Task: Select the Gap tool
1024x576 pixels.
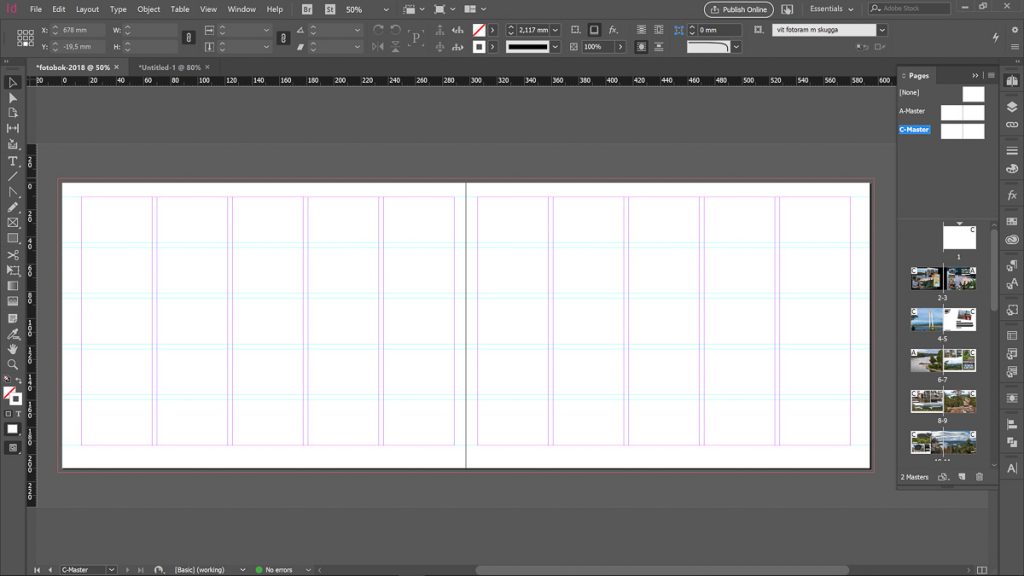Action: pyautogui.click(x=12, y=129)
